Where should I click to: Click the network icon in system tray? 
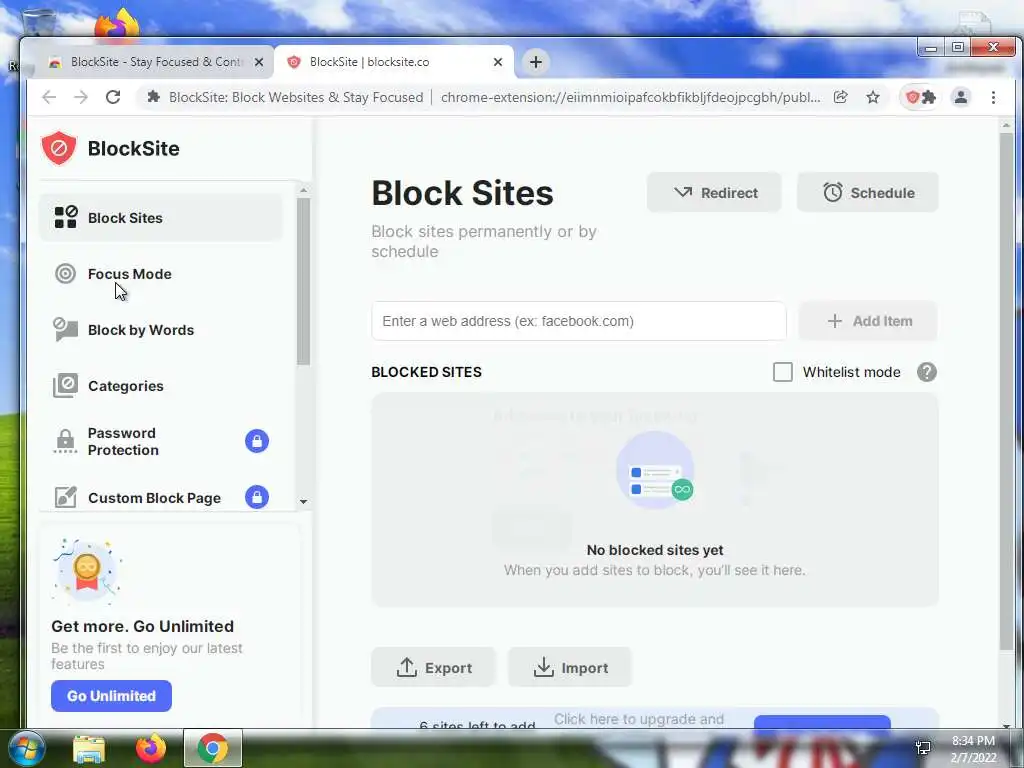tap(923, 748)
